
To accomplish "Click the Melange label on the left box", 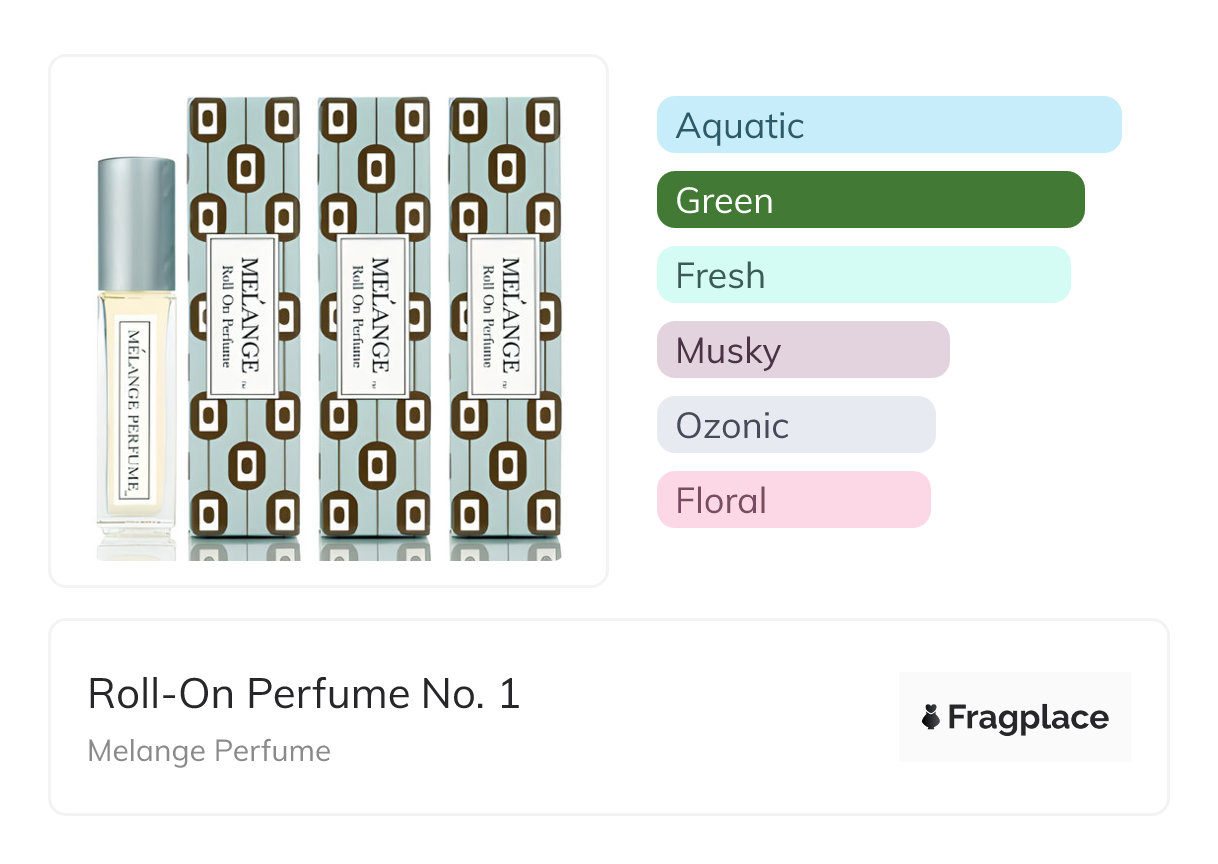I will point(245,317).
